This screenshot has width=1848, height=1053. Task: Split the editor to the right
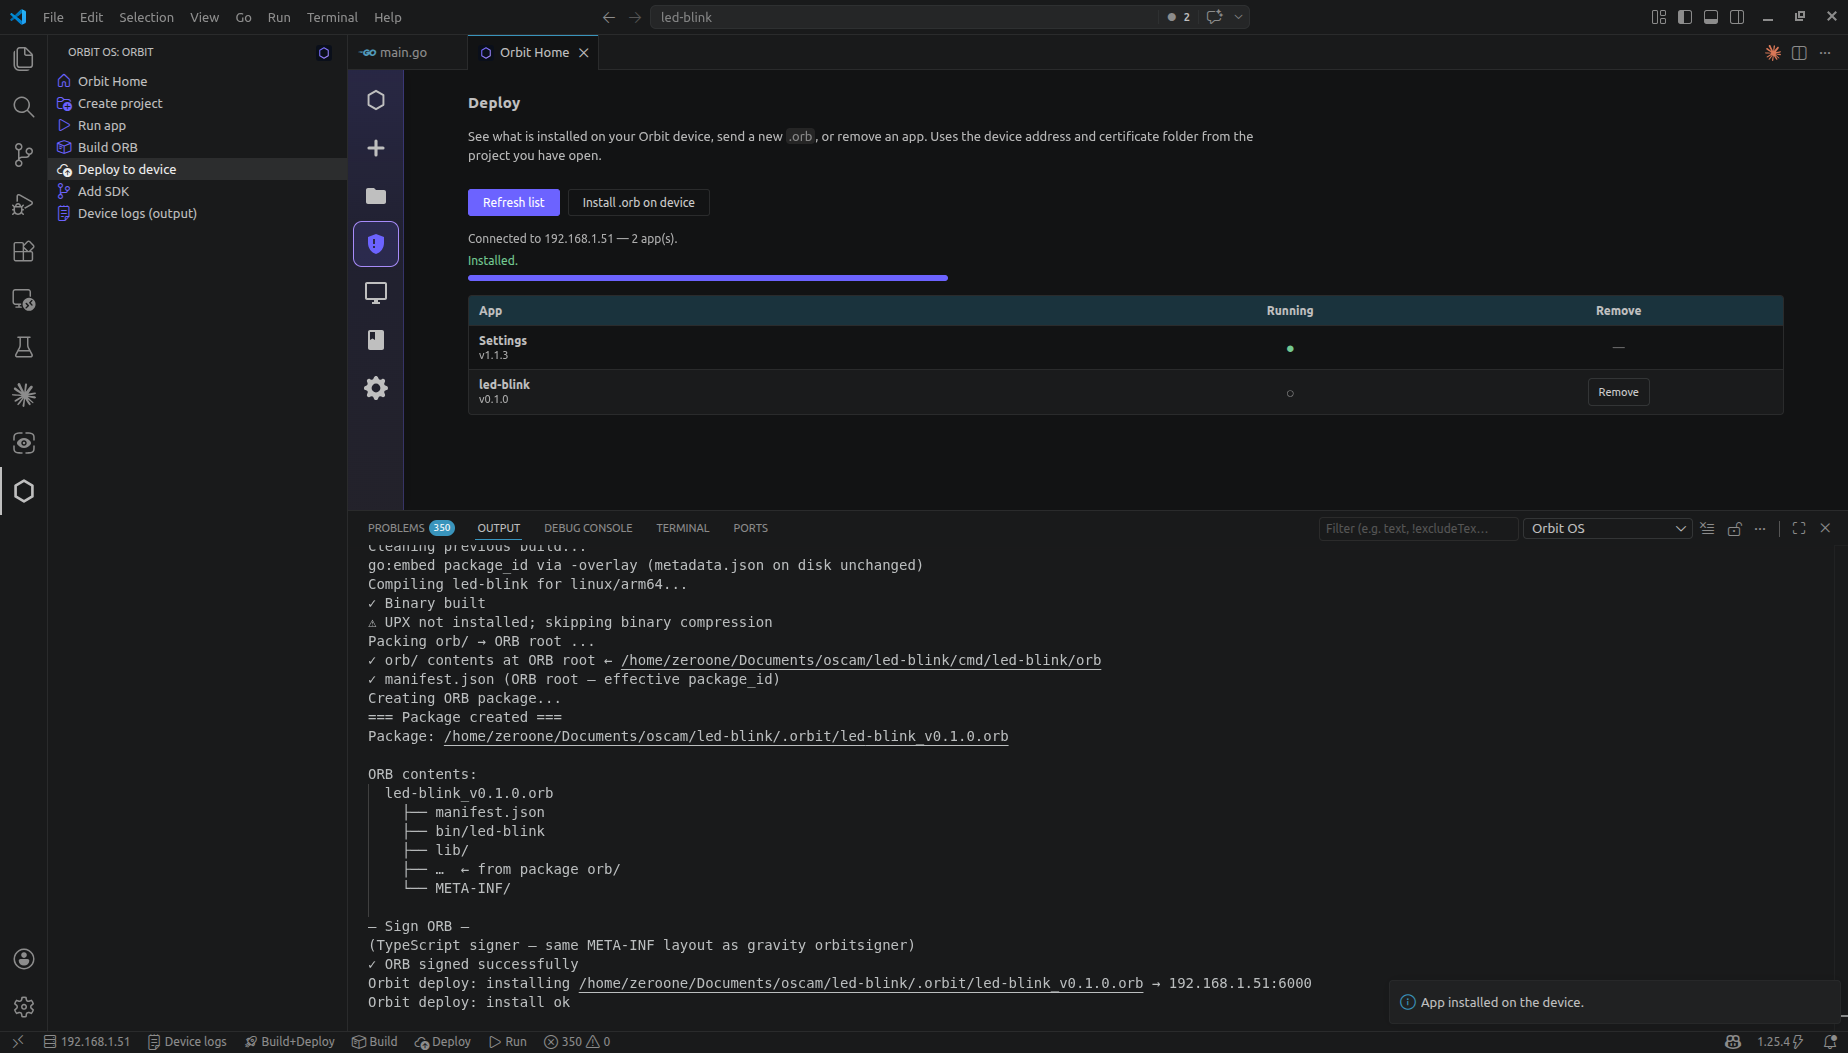click(1799, 53)
